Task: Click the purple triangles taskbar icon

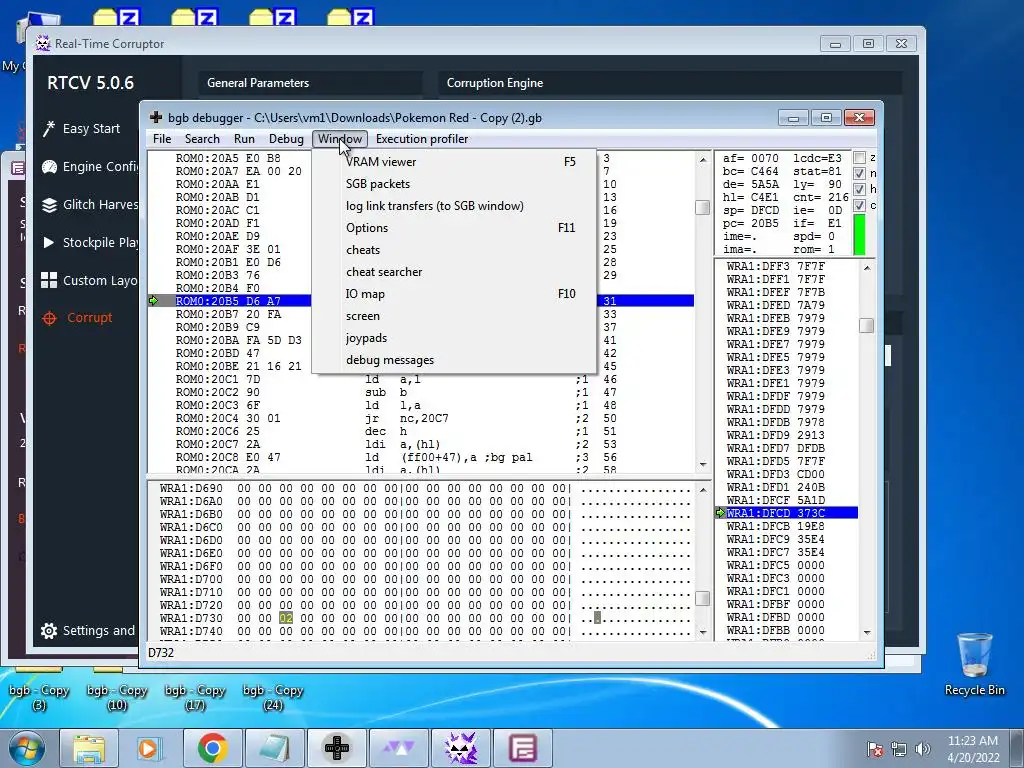Action: 398,748
